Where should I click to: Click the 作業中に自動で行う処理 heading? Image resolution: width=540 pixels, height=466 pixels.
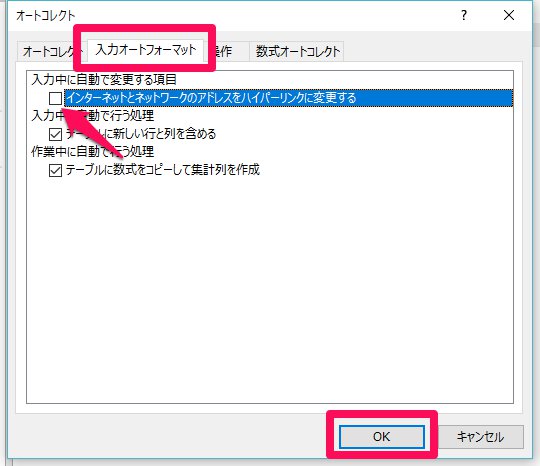click(93, 152)
